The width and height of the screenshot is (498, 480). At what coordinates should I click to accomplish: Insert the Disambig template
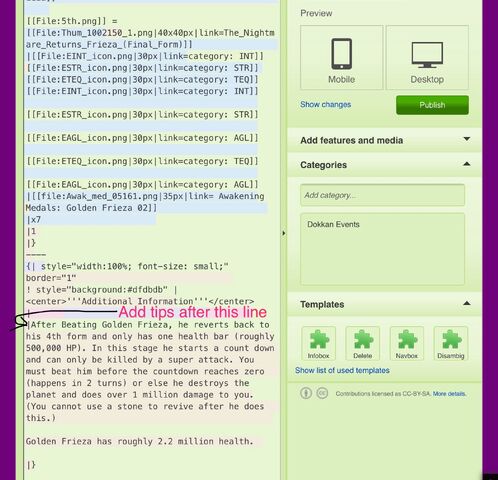450,343
